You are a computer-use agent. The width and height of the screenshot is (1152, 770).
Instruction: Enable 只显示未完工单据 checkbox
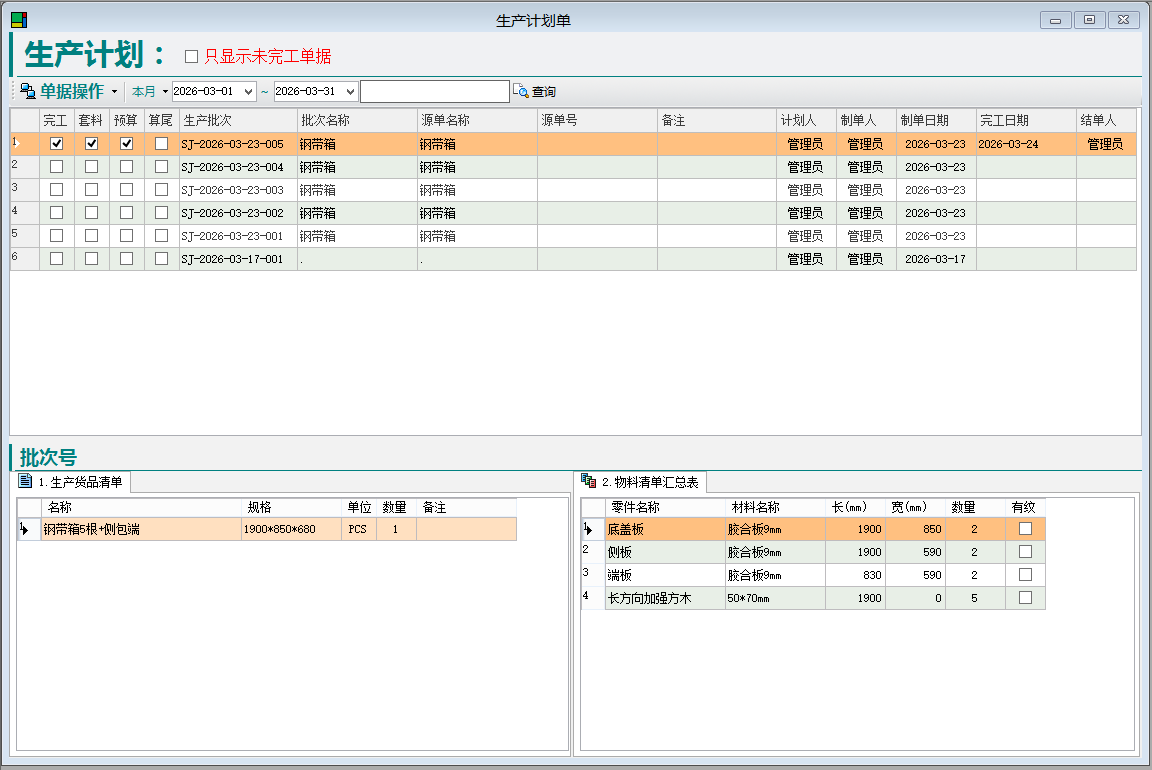(192, 56)
